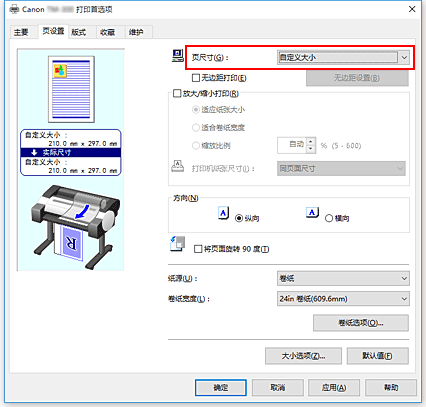426x407 pixels.
Task: Open 帮助 button
Action: [391, 388]
